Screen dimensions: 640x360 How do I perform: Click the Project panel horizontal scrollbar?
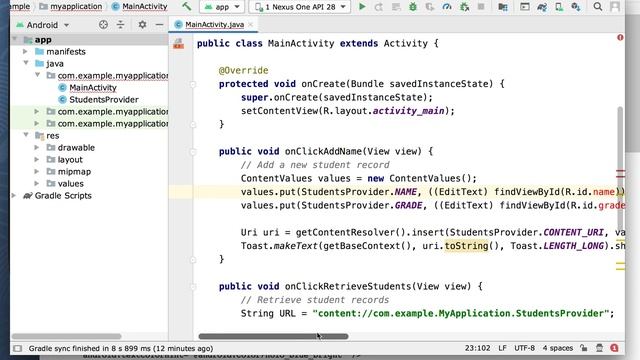67,336
